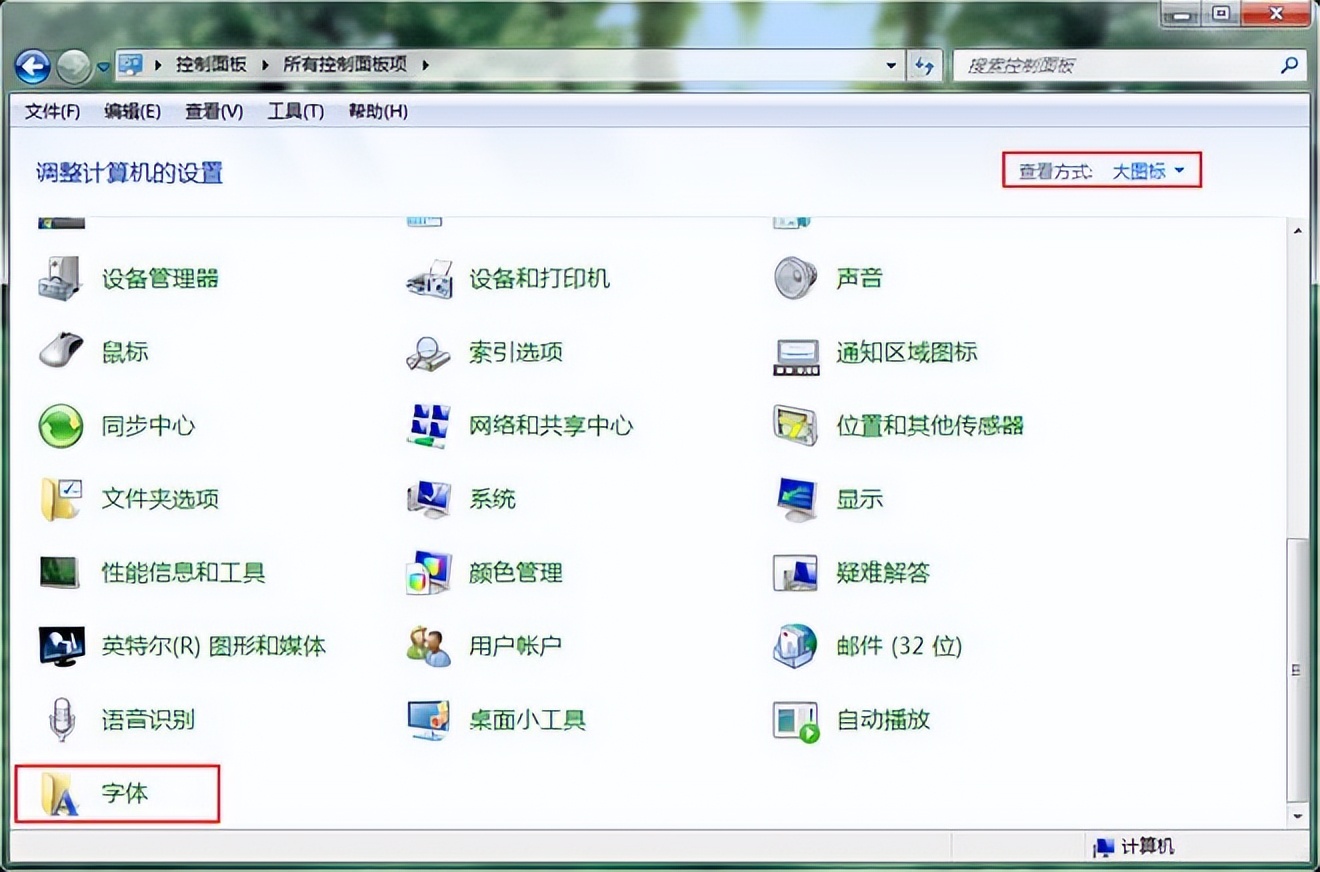Open the 查看方式 view mode dropdown
The width and height of the screenshot is (1320, 872).
coord(1148,170)
